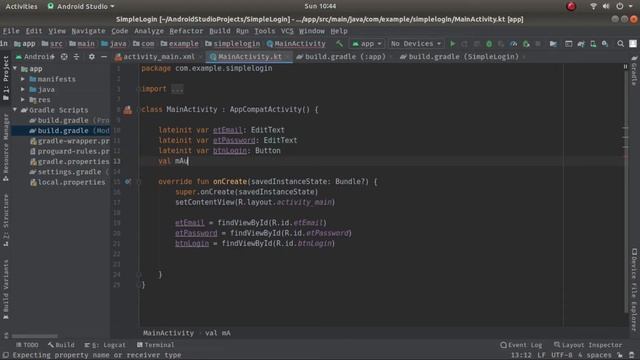Screen dimensions: 640x360
Task: Open Gradle tool window on right edge
Action: 634,71
